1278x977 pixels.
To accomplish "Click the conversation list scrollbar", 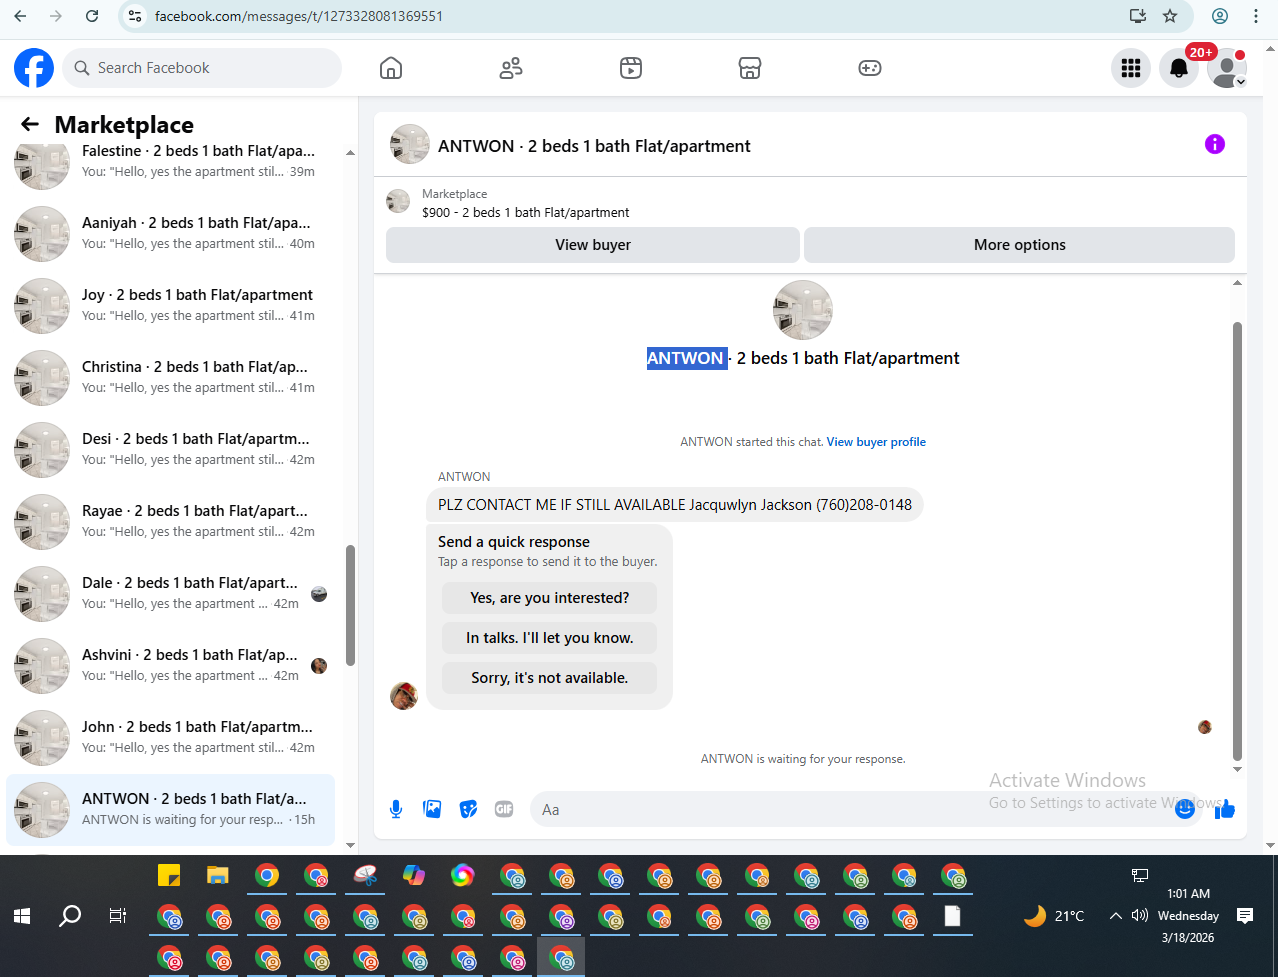I will point(350,605).
